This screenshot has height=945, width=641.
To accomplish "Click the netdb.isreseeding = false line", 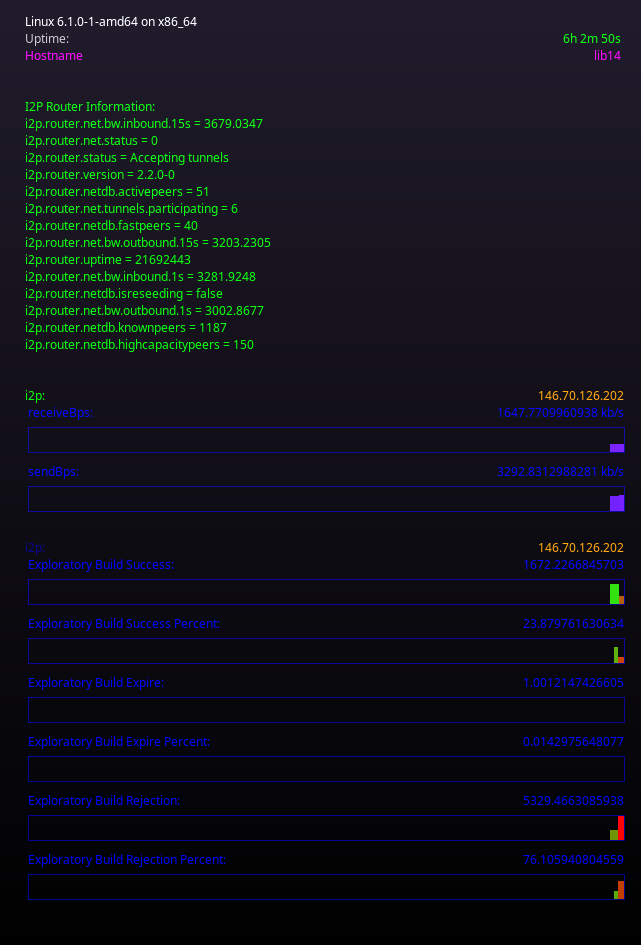I will (x=124, y=294).
